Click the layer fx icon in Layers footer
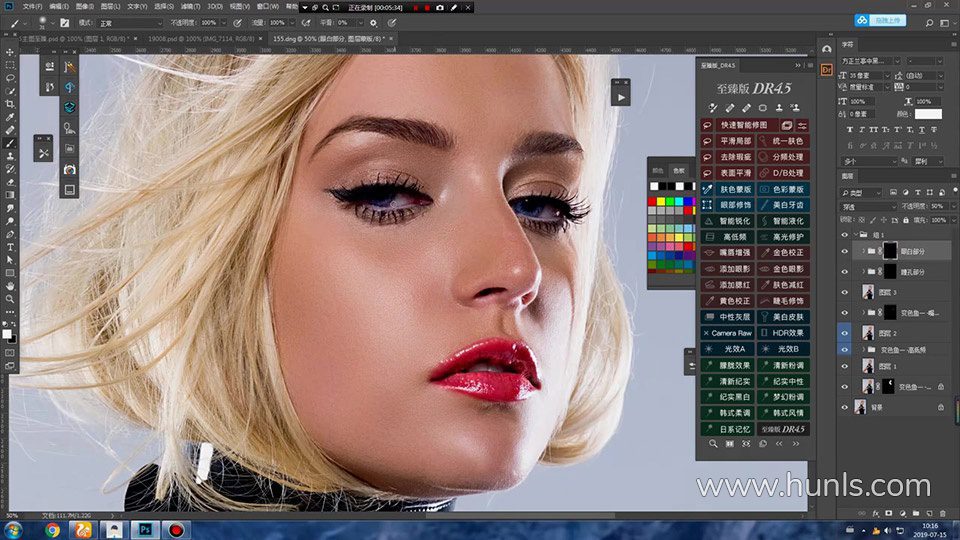Viewport: 960px width, 540px height. click(876, 513)
